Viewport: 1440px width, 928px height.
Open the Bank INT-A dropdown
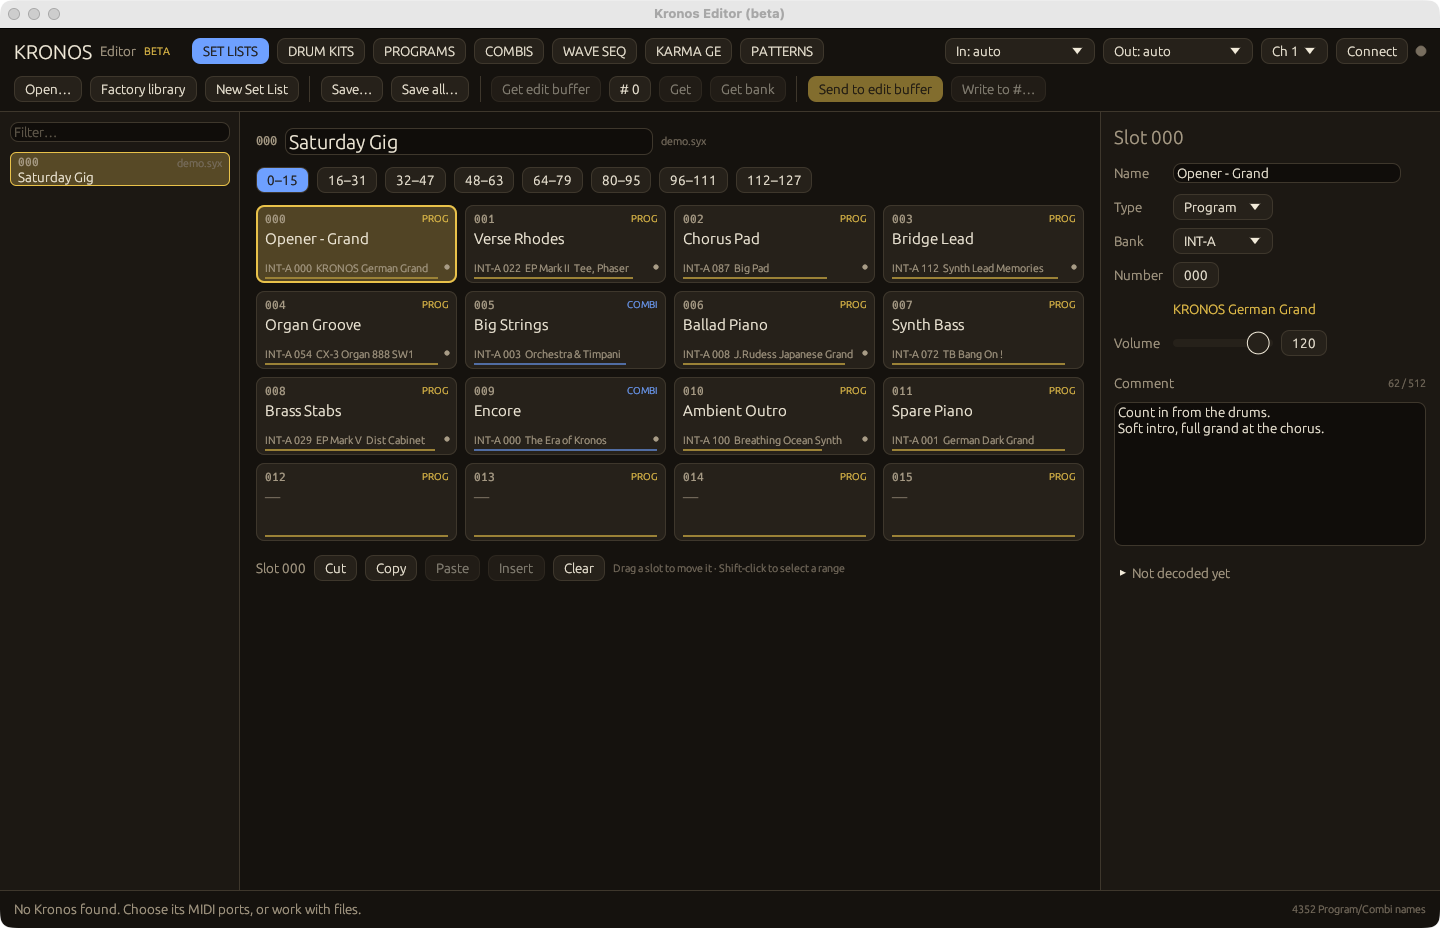click(1222, 241)
